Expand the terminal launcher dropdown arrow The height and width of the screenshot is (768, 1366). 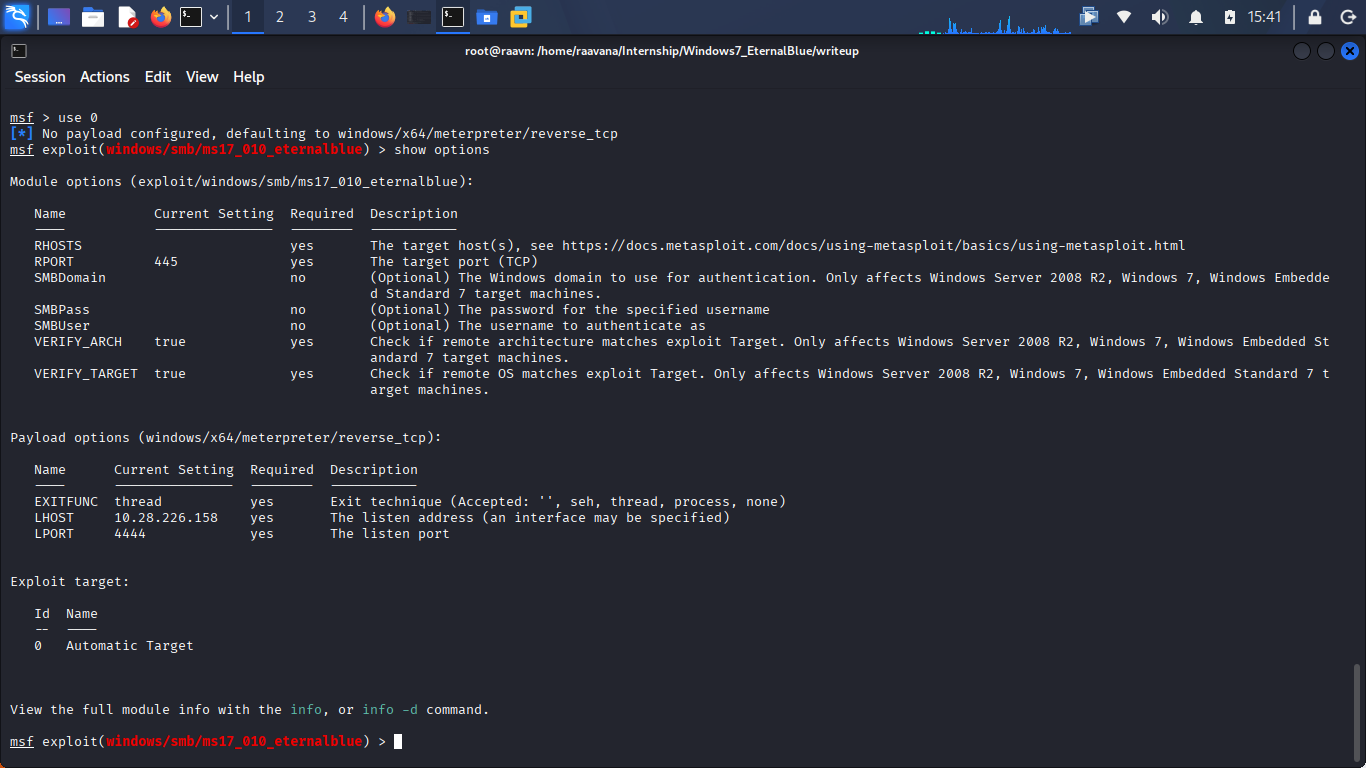pos(214,17)
